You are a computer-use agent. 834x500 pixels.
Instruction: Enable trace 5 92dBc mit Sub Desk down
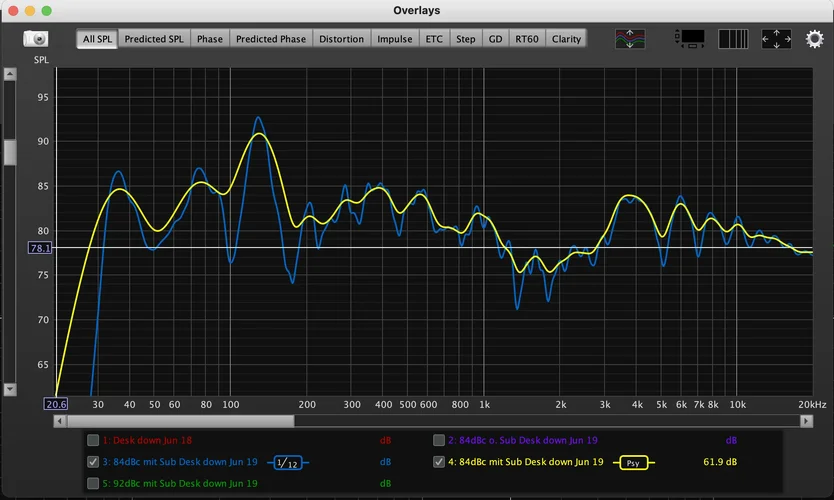pyautogui.click(x=93, y=483)
